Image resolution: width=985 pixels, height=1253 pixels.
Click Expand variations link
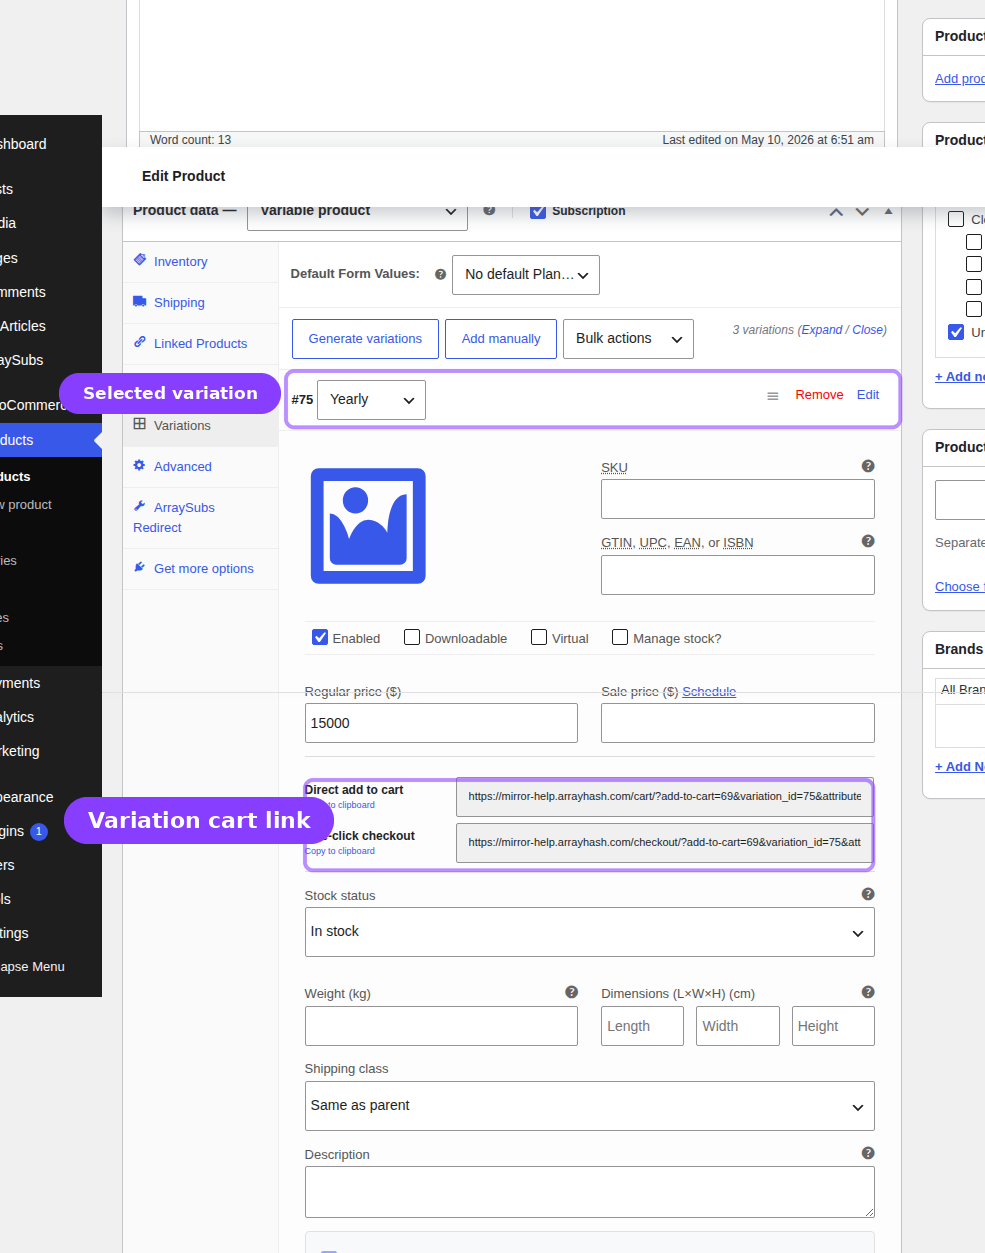[822, 330]
